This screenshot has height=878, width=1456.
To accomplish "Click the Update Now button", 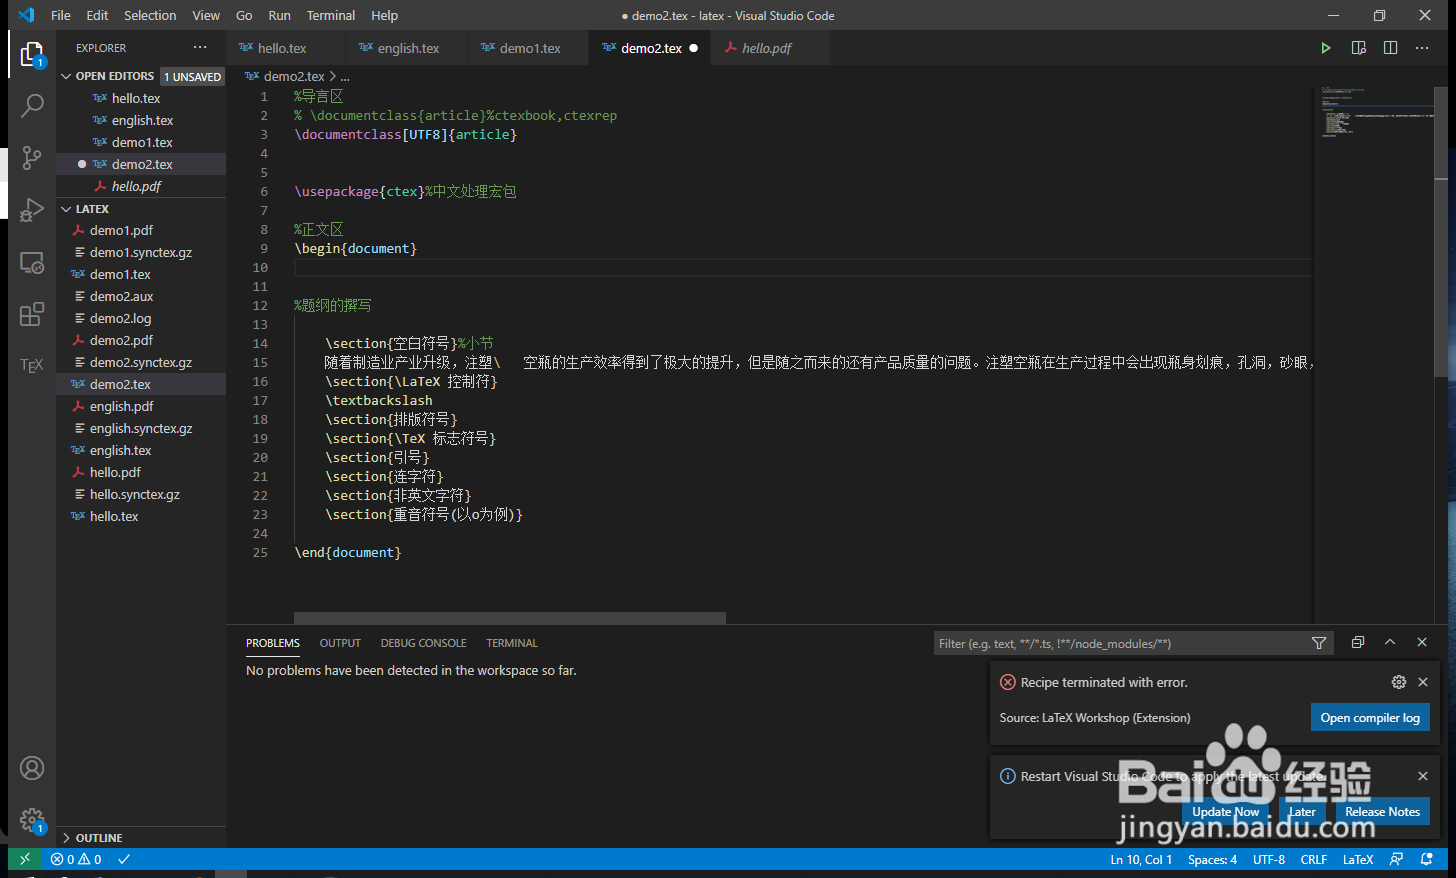I will coord(1225,812).
